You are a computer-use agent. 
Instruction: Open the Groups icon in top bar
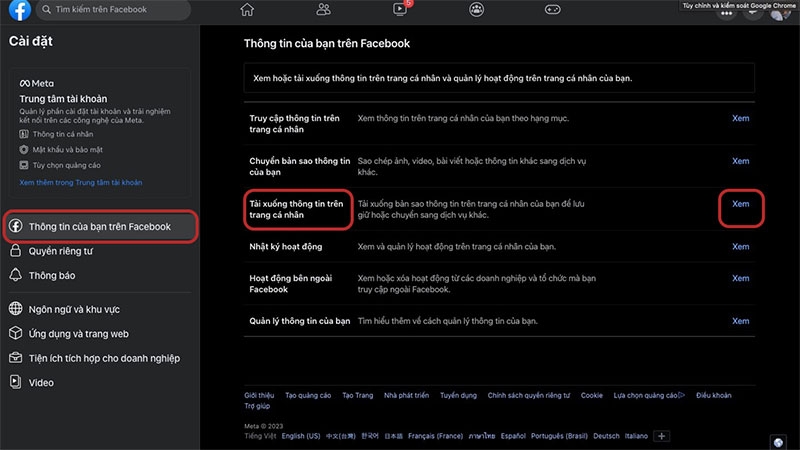point(477,9)
